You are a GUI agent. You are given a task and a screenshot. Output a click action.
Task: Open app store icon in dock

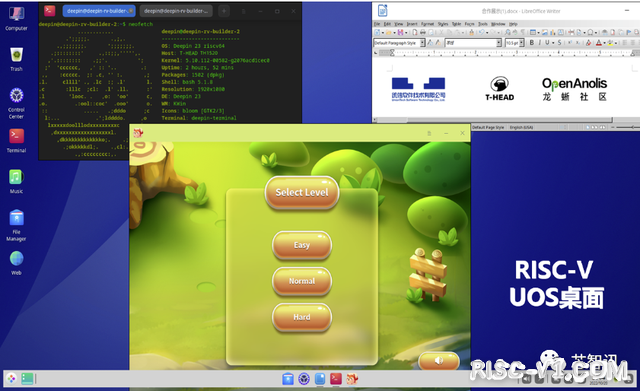tap(288, 379)
